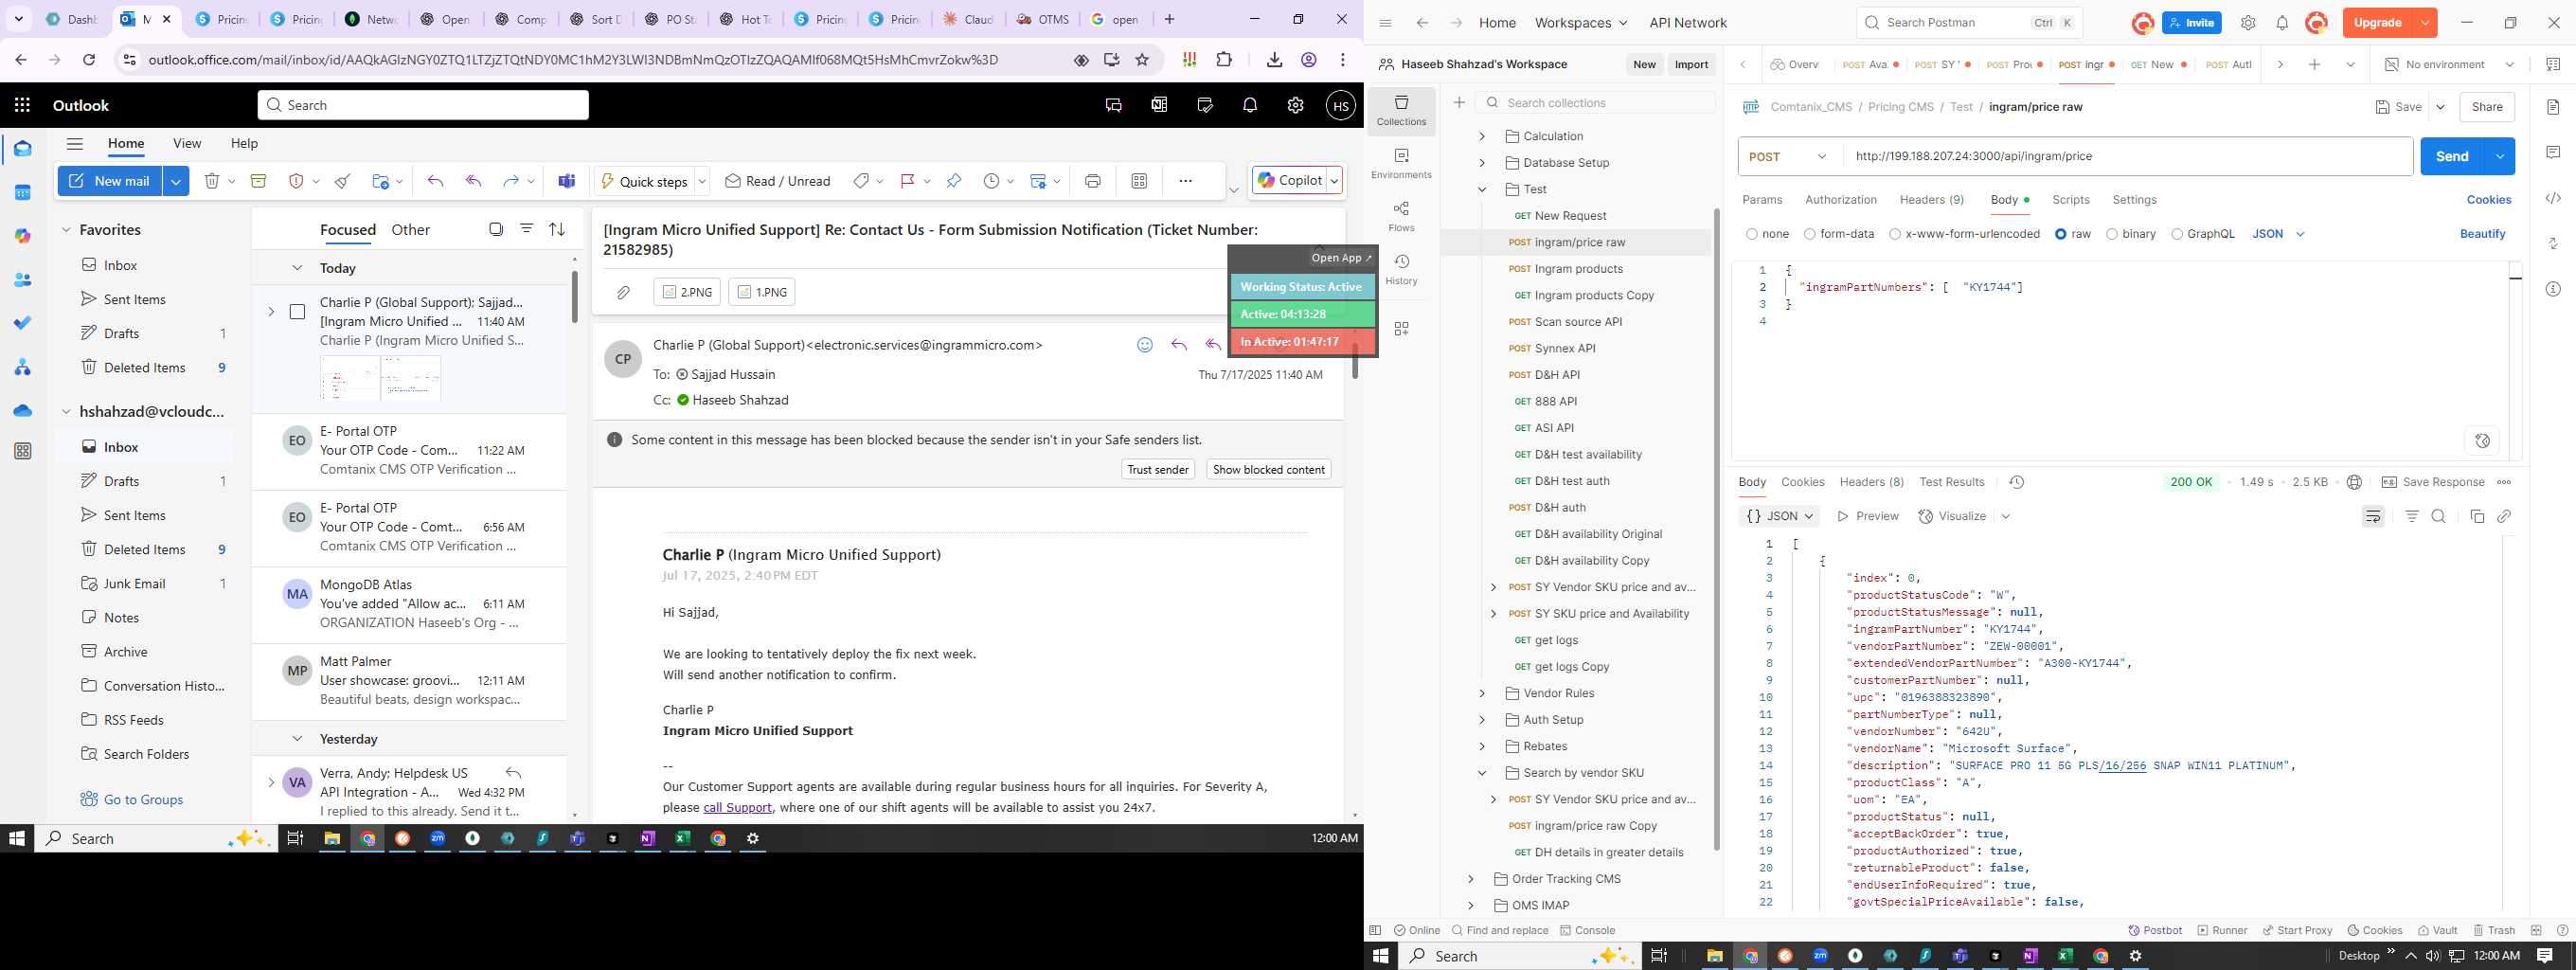This screenshot has height=970, width=2576.
Task: Expand the Calculation folder in Postman
Action: pos(1482,136)
